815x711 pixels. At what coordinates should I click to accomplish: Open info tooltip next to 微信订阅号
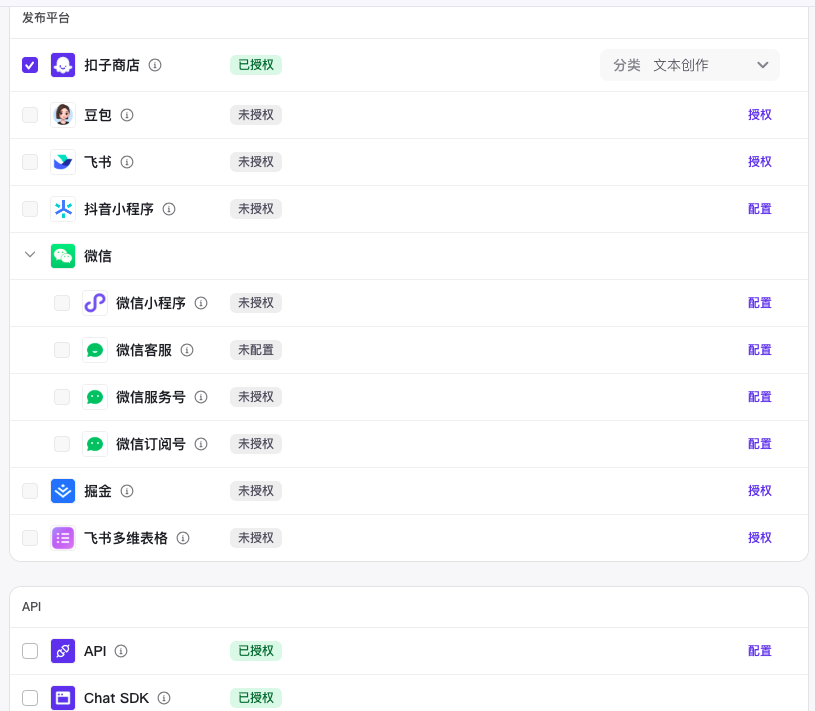tap(201, 444)
